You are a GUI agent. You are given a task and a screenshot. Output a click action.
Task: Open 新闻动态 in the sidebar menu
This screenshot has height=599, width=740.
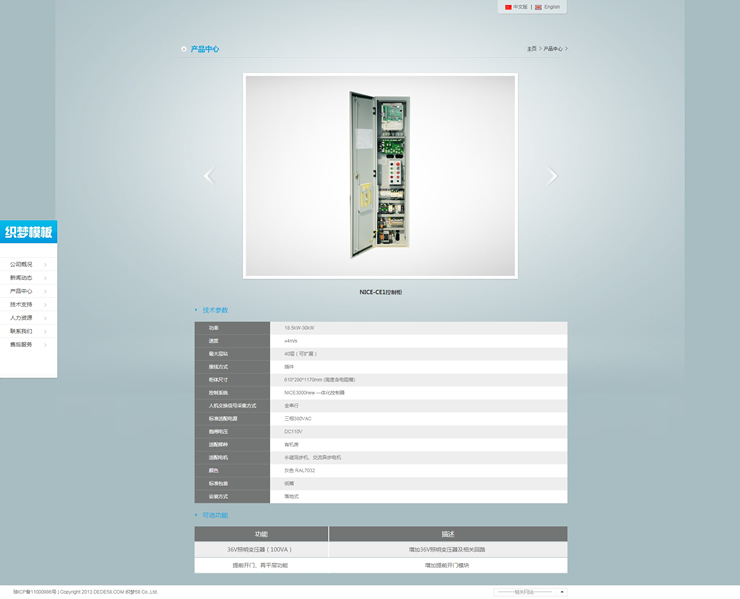coord(21,278)
